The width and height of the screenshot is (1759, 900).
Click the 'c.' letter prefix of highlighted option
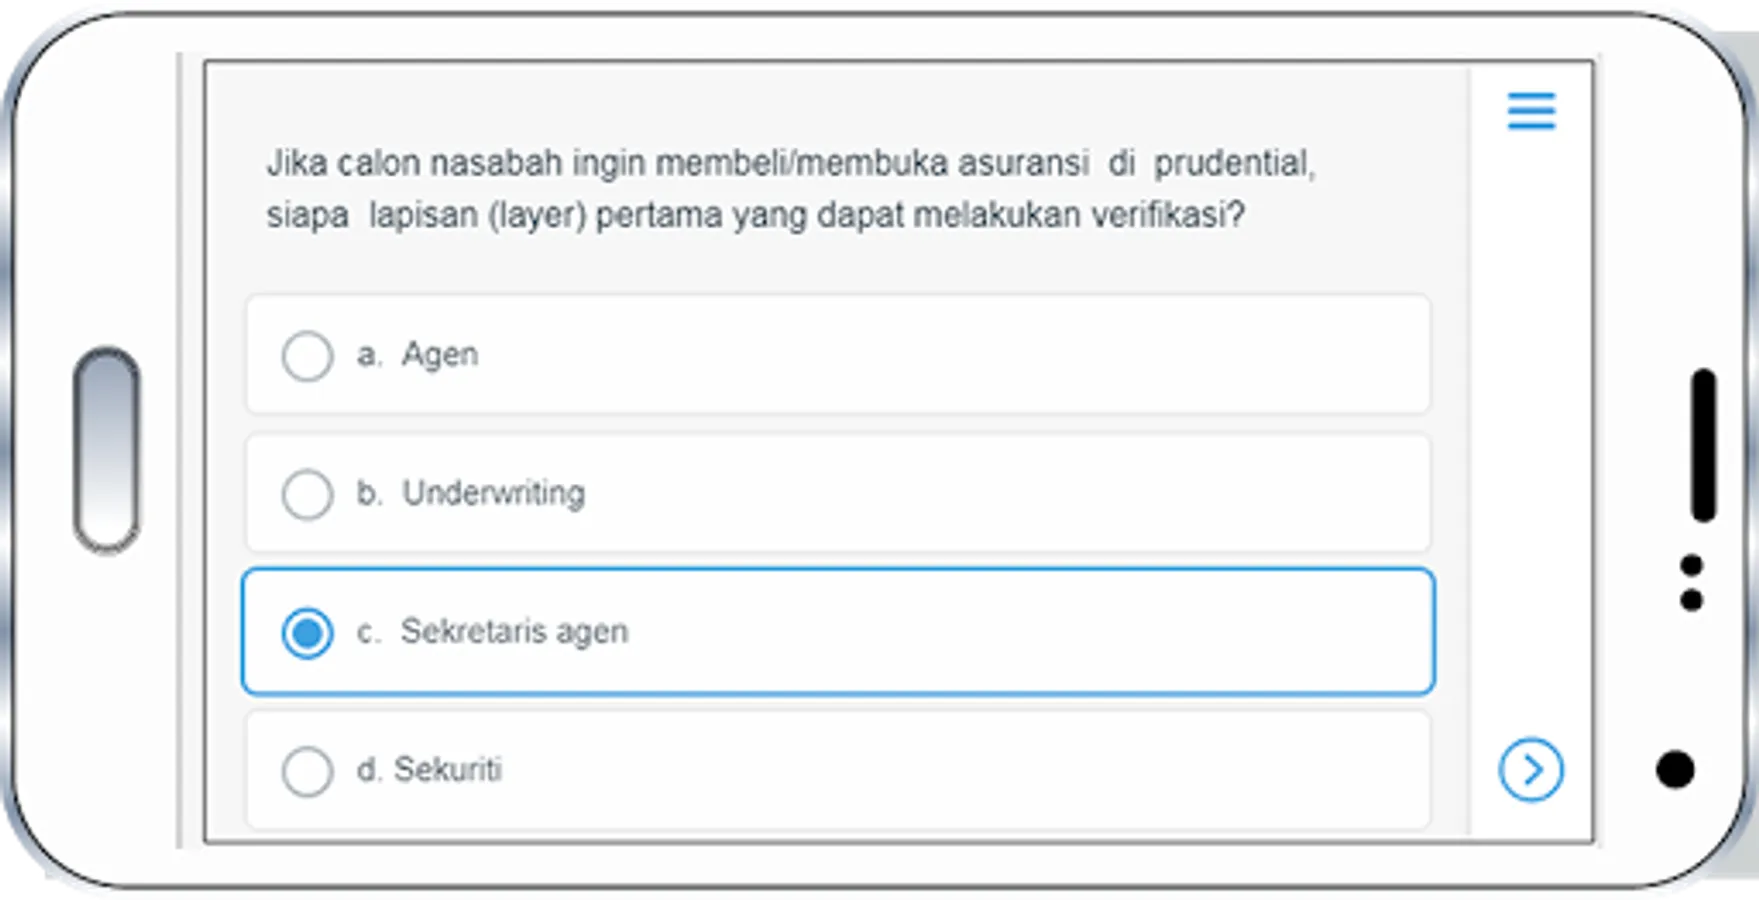click(x=369, y=632)
